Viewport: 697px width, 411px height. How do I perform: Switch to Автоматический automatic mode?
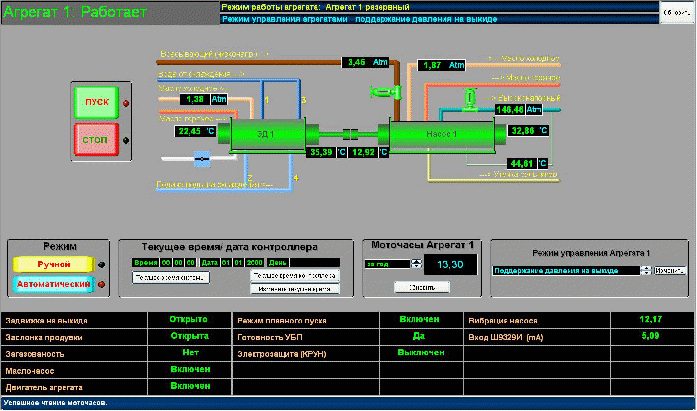pos(54,284)
